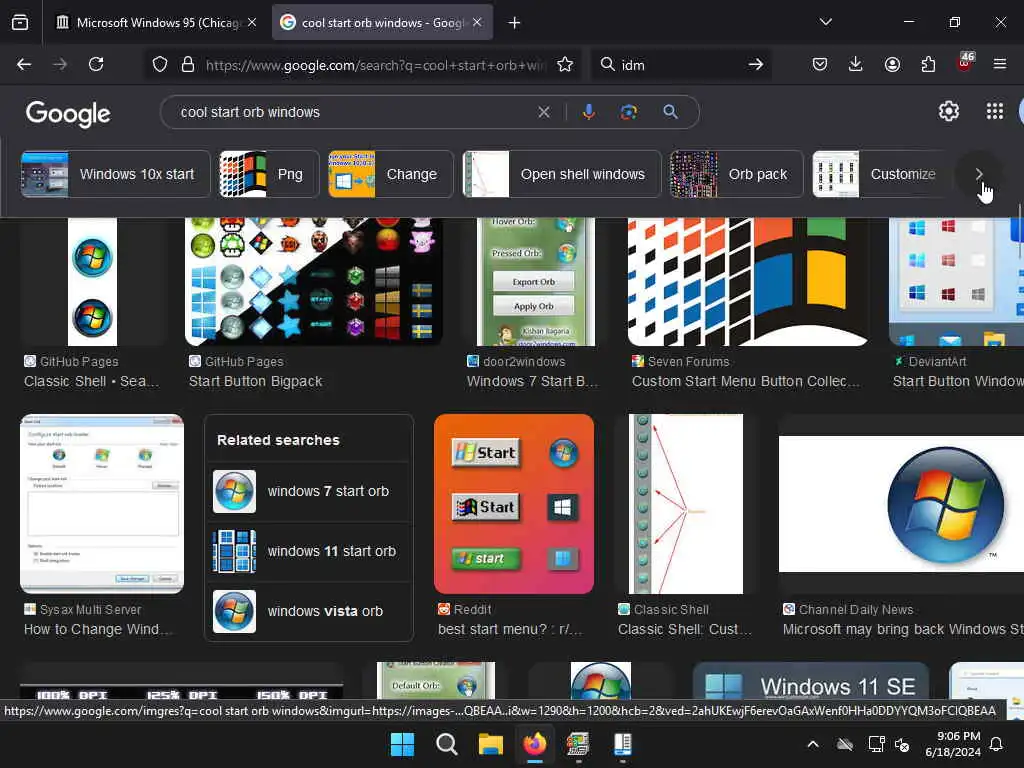Open a new browser tab
Image resolution: width=1024 pixels, height=768 pixels.
515,23
